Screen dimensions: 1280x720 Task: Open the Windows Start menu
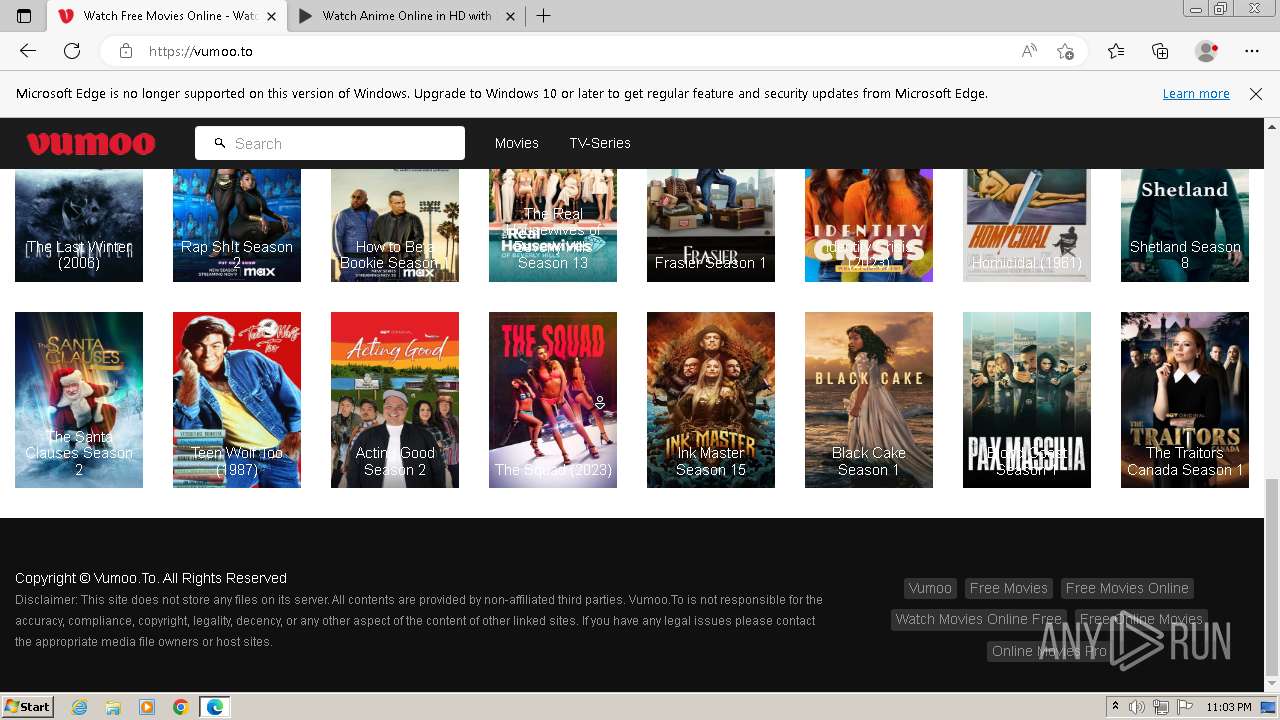[27, 707]
